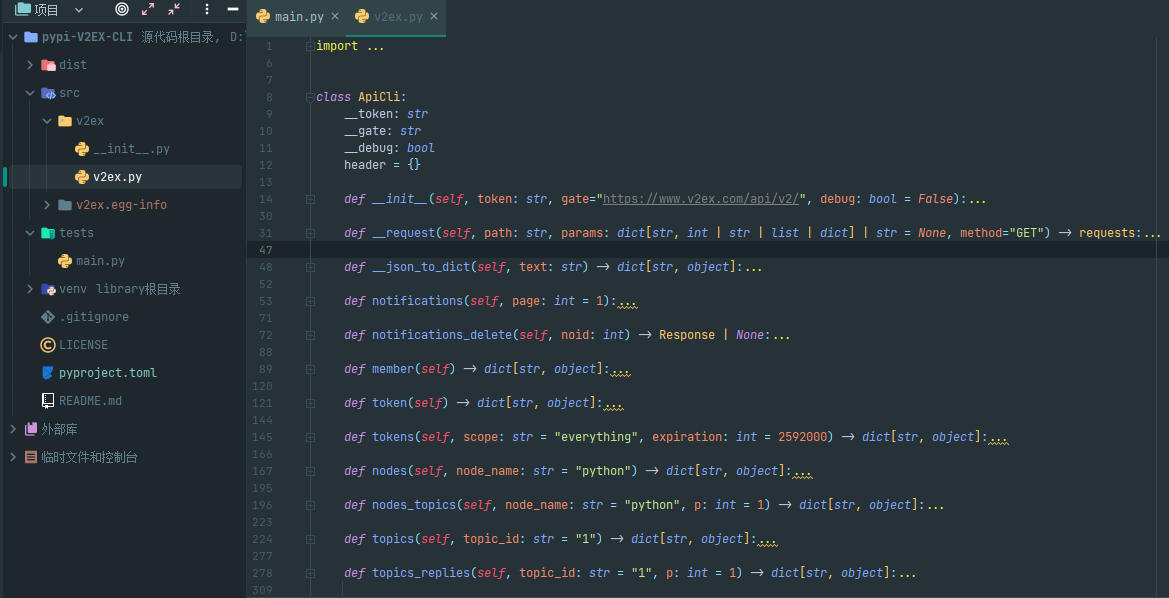The image size is (1169, 598).
Task: Click the dist folder icon
Action: point(48,65)
